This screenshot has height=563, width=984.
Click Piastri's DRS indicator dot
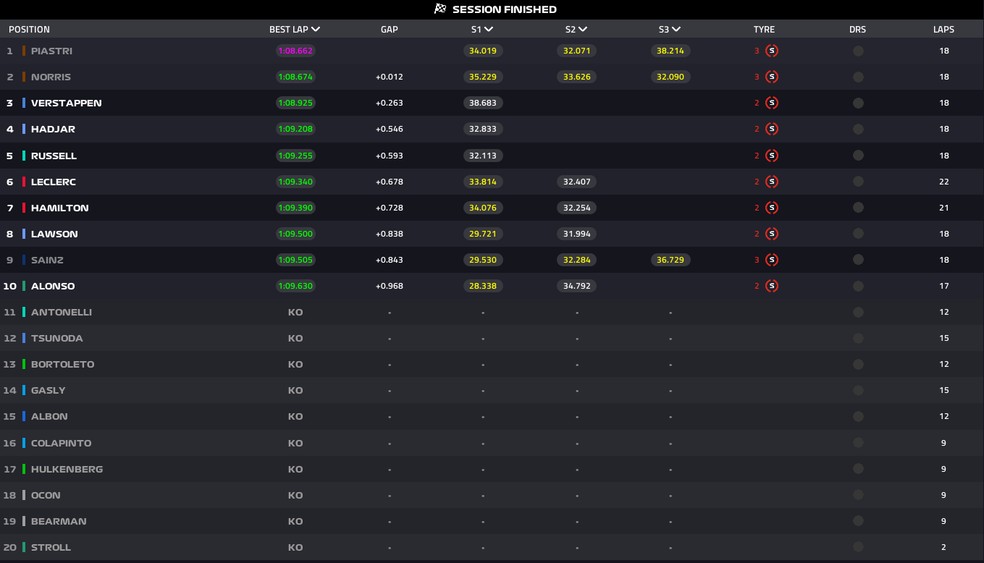pyautogui.click(x=858, y=51)
